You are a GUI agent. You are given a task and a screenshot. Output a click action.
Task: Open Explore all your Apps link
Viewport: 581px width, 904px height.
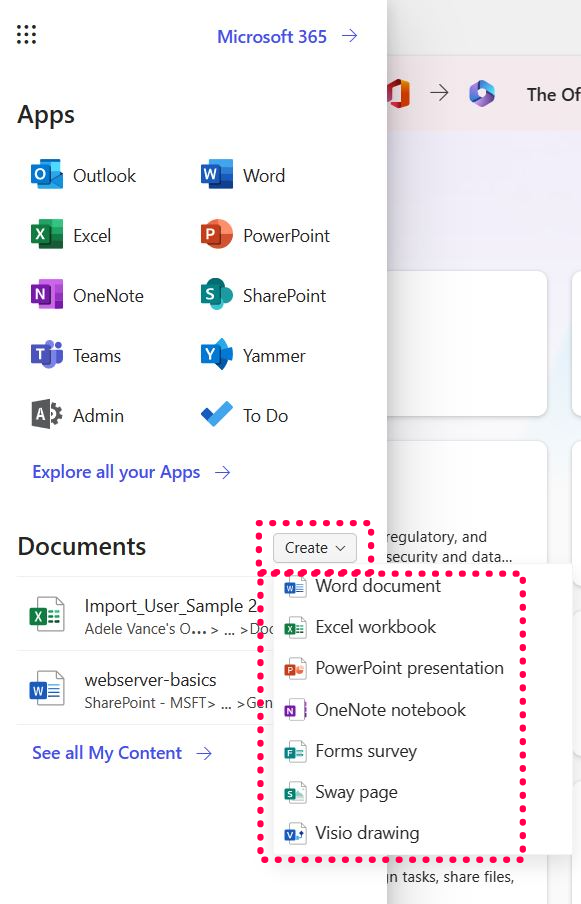tap(116, 472)
